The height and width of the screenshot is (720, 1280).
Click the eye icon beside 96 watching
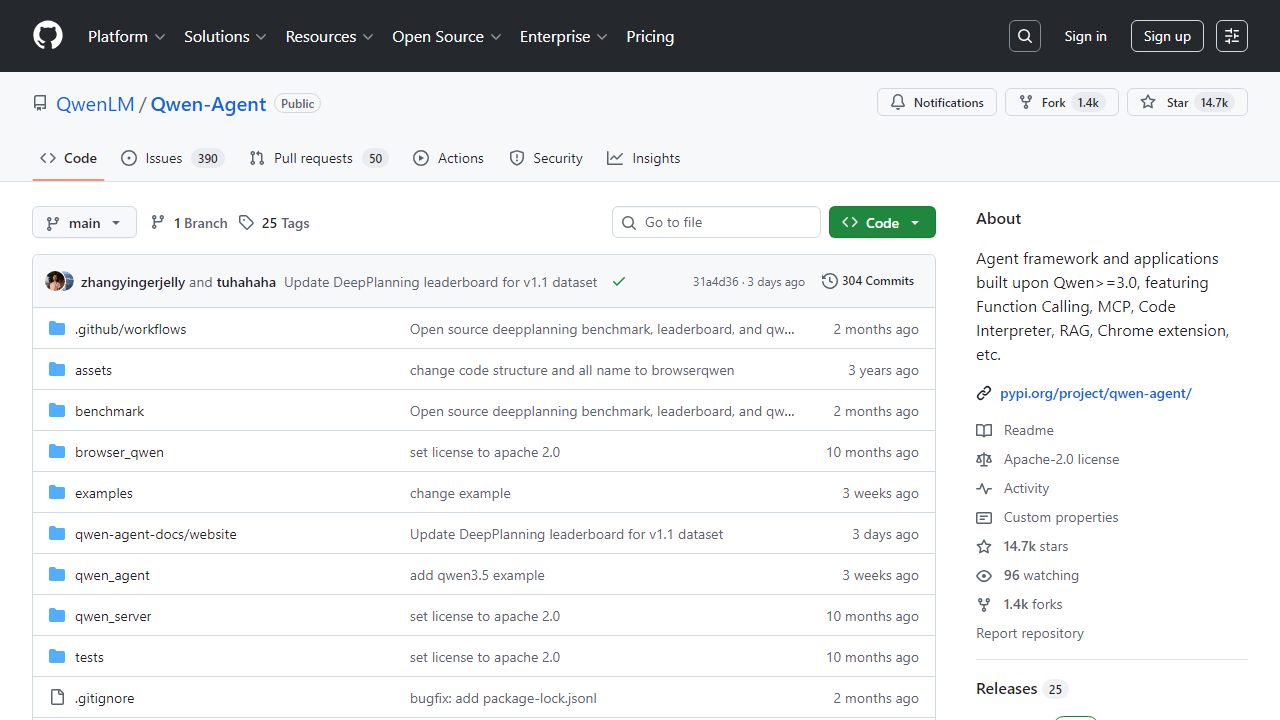point(984,575)
